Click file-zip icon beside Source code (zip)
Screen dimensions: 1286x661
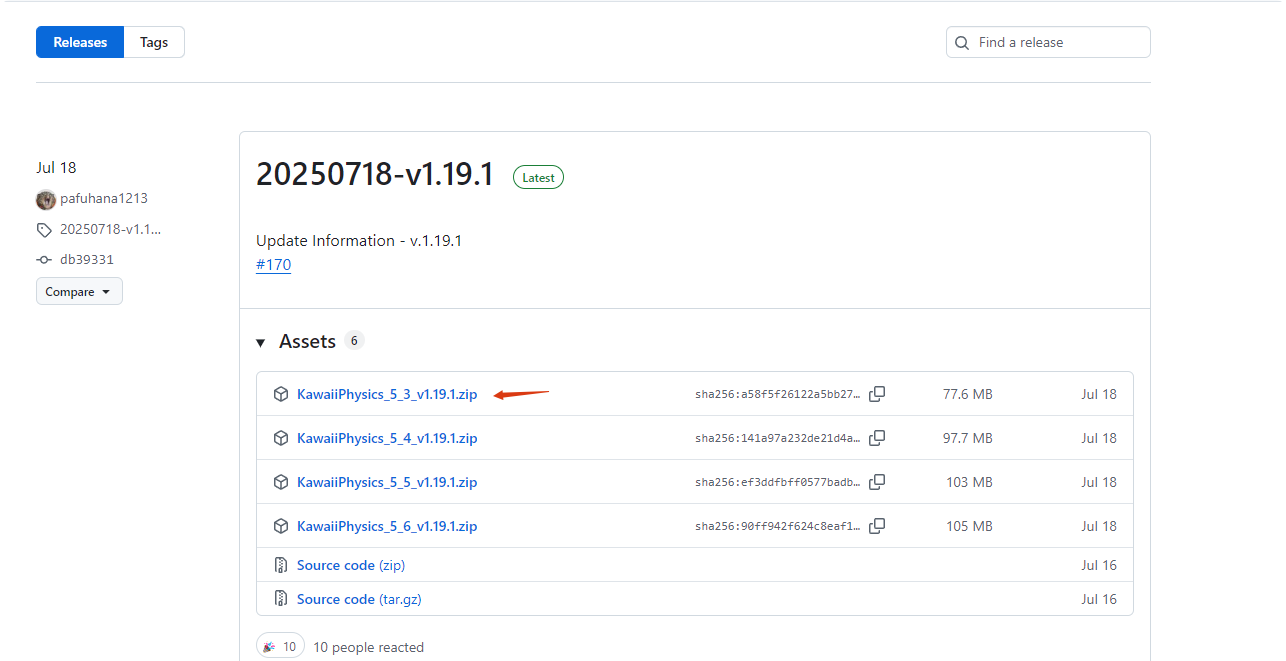pos(281,565)
